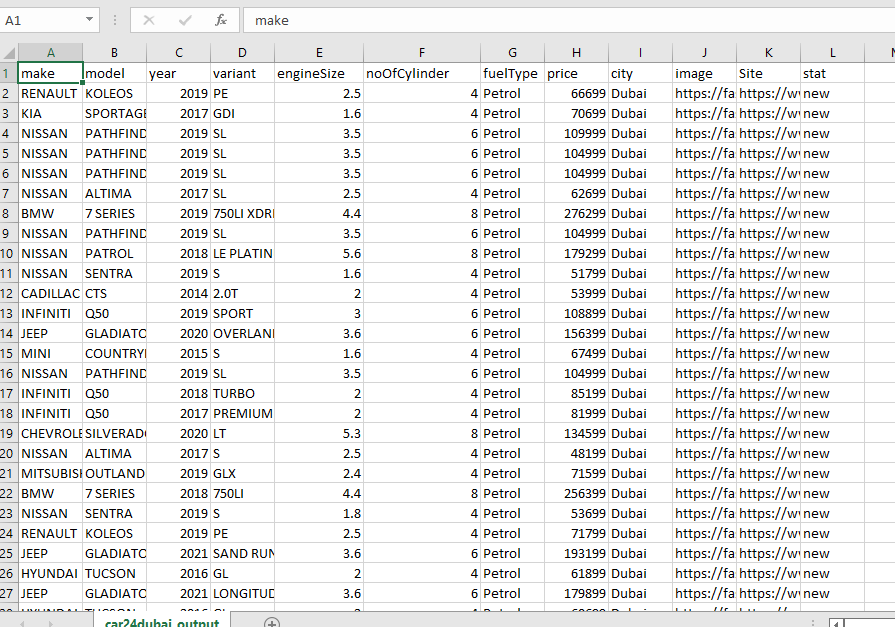Select the MINI make cell
This screenshot has width=895, height=627.
coord(51,353)
